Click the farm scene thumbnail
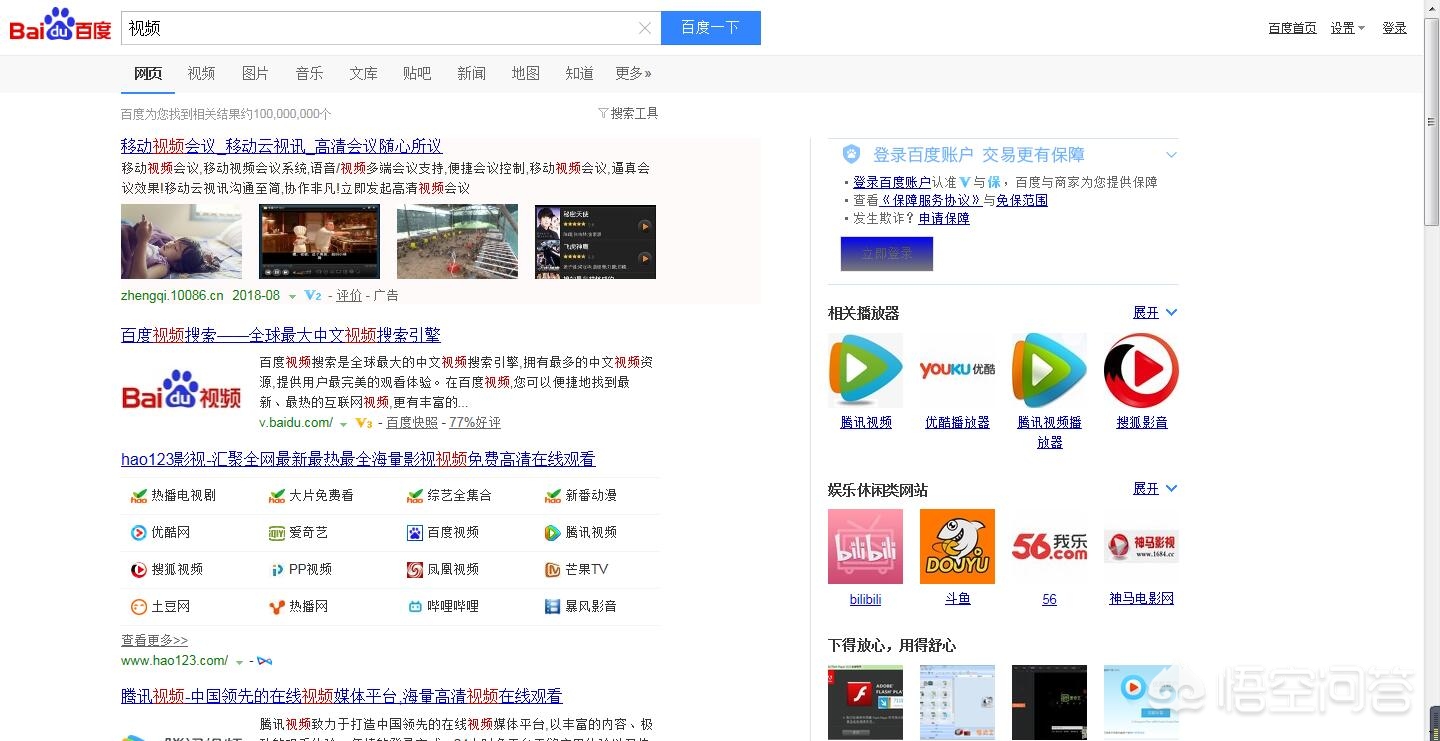Screen dimensions: 1440x741 [457, 241]
